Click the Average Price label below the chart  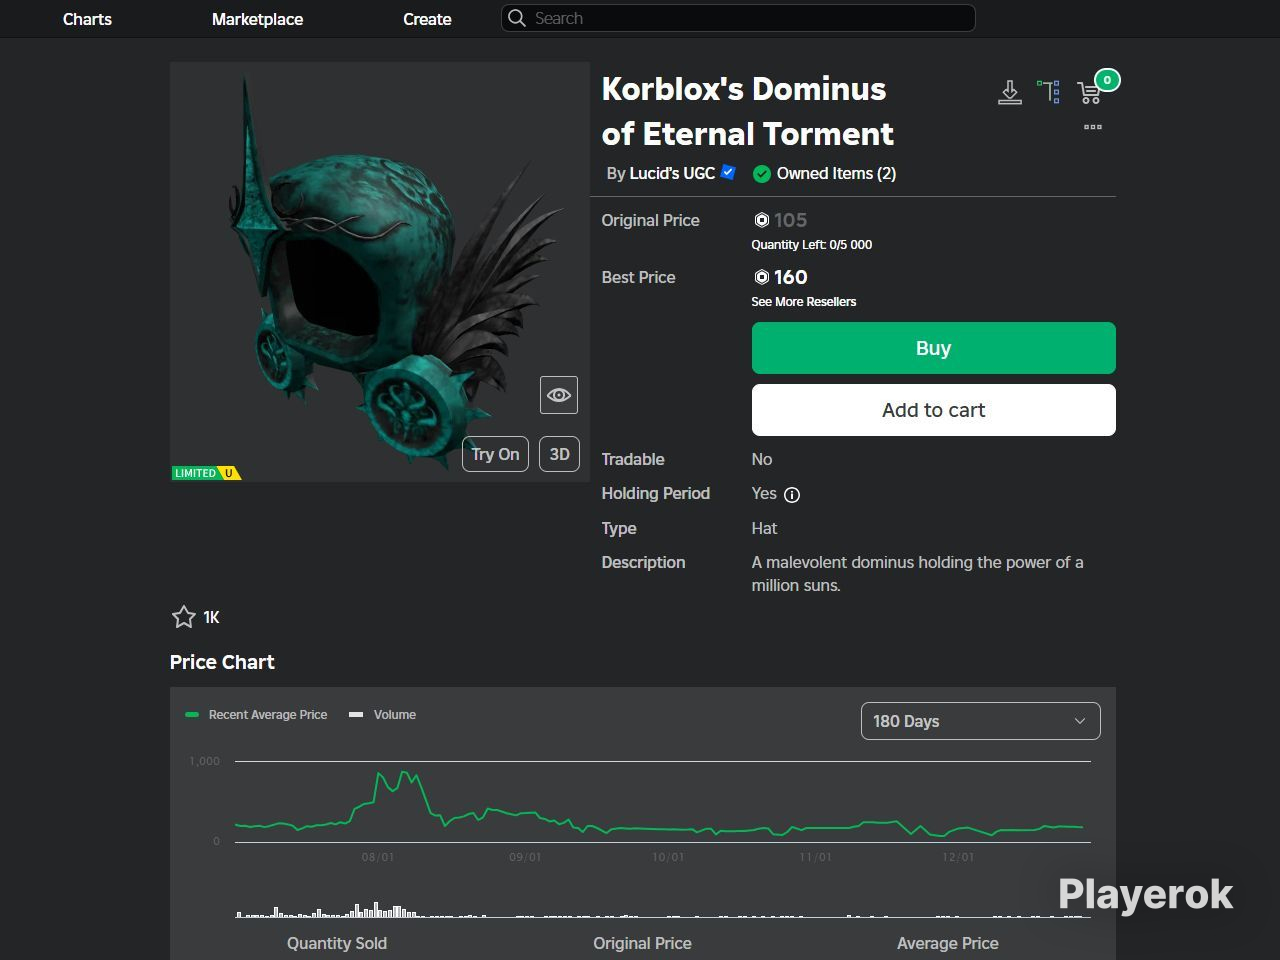click(x=948, y=943)
